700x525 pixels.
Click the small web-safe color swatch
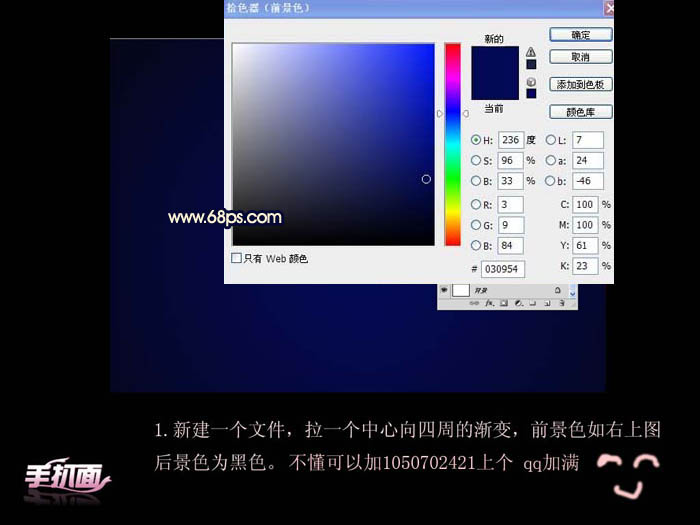[x=531, y=93]
